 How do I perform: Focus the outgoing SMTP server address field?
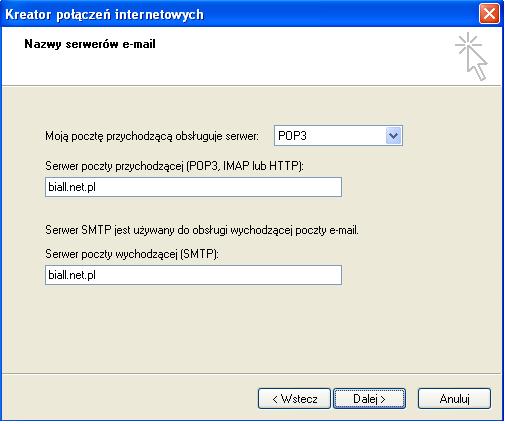click(193, 275)
